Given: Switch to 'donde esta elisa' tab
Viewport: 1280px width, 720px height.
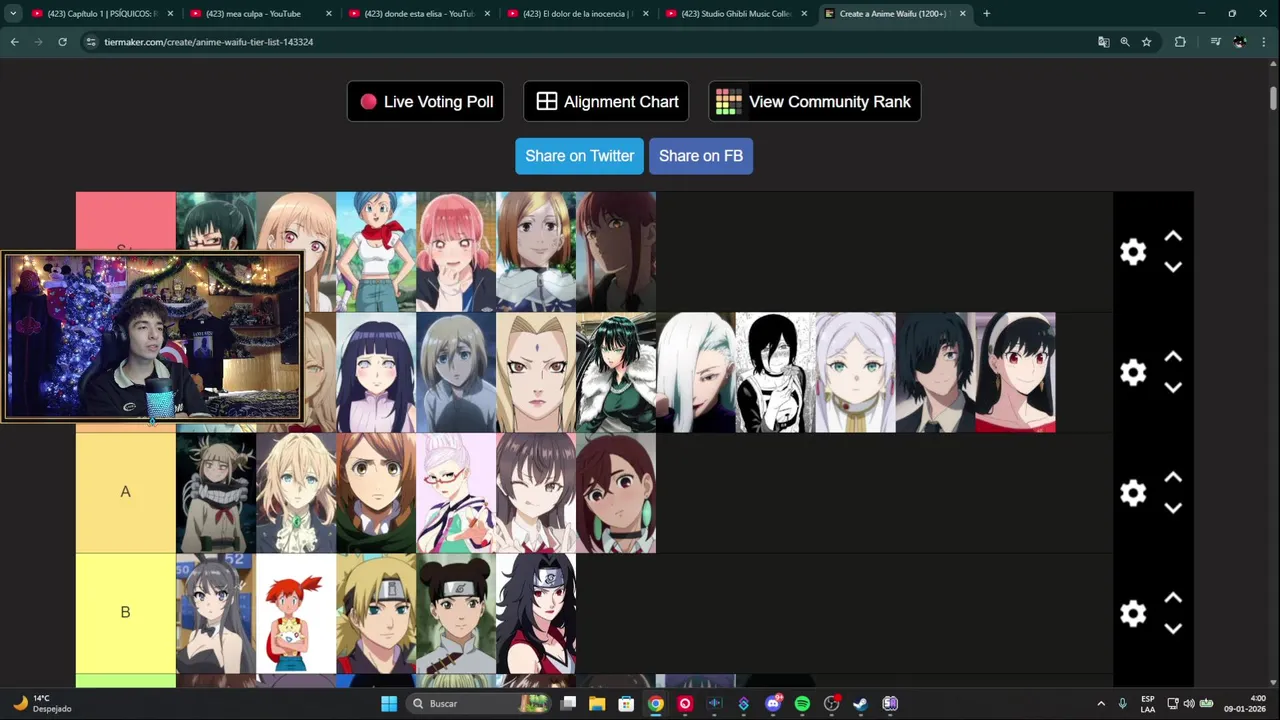Looking at the screenshot, I should coord(417,14).
